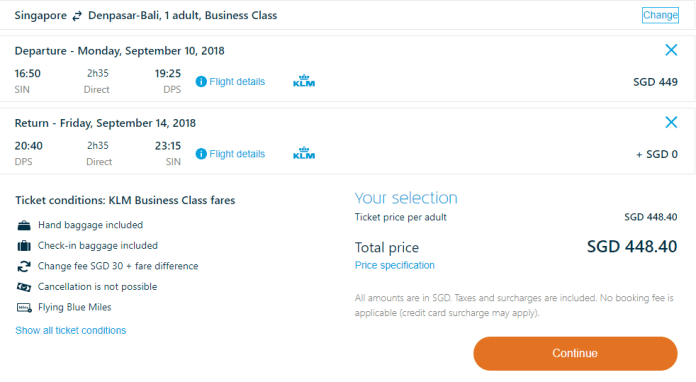Click the Flying Blue Miles icon
Image resolution: width=696 pixels, height=382 pixels.
(24, 307)
